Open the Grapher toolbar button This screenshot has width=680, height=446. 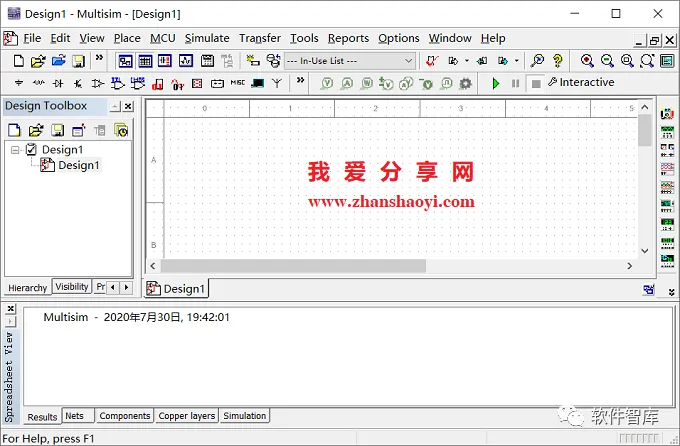click(186, 61)
